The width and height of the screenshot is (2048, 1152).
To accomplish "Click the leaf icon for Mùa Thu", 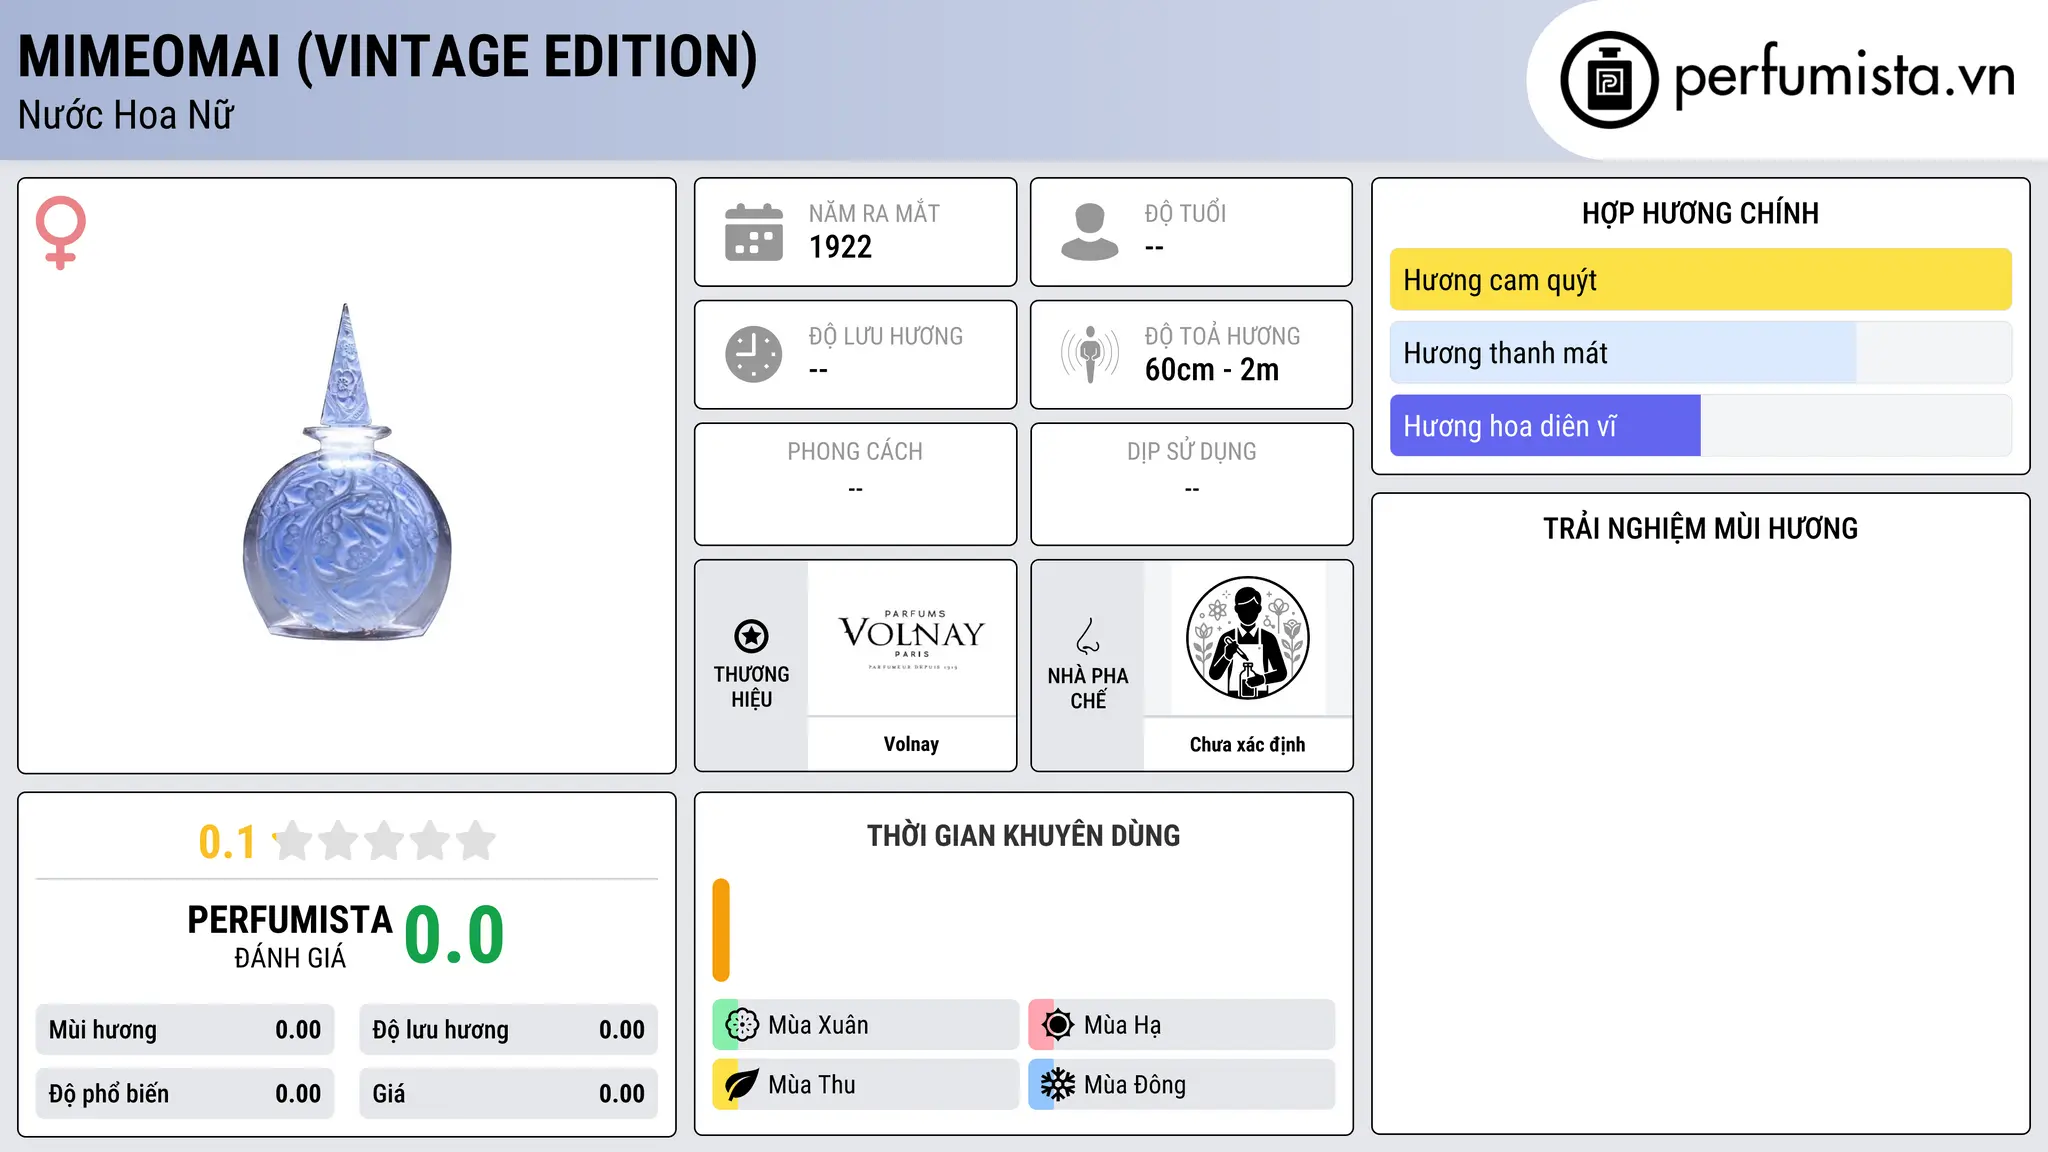I will coord(742,1085).
